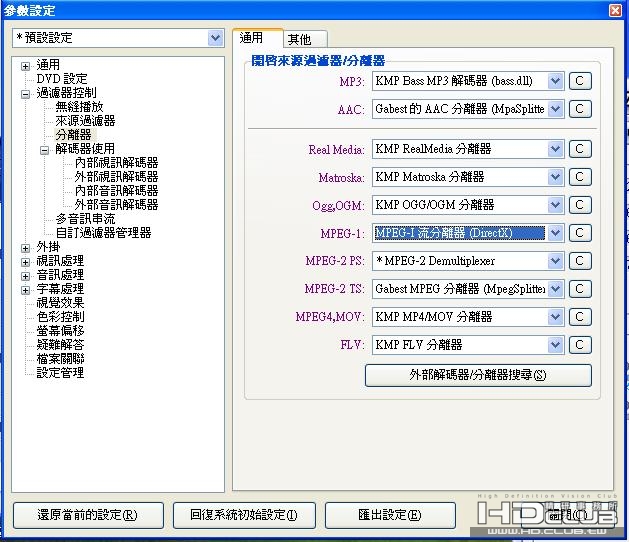Screen dimensions: 629x542
Task: Click the C button next to AAC
Action: coord(580,109)
